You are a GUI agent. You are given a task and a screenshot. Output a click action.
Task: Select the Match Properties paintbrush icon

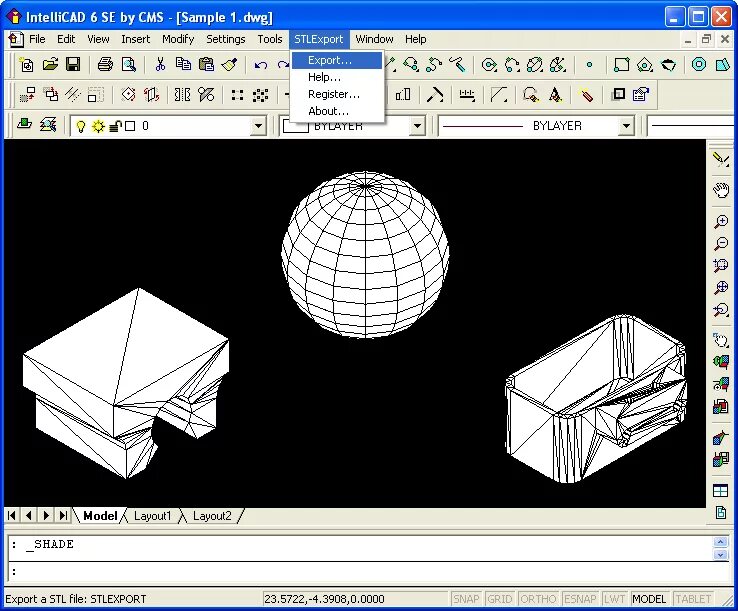click(x=229, y=64)
